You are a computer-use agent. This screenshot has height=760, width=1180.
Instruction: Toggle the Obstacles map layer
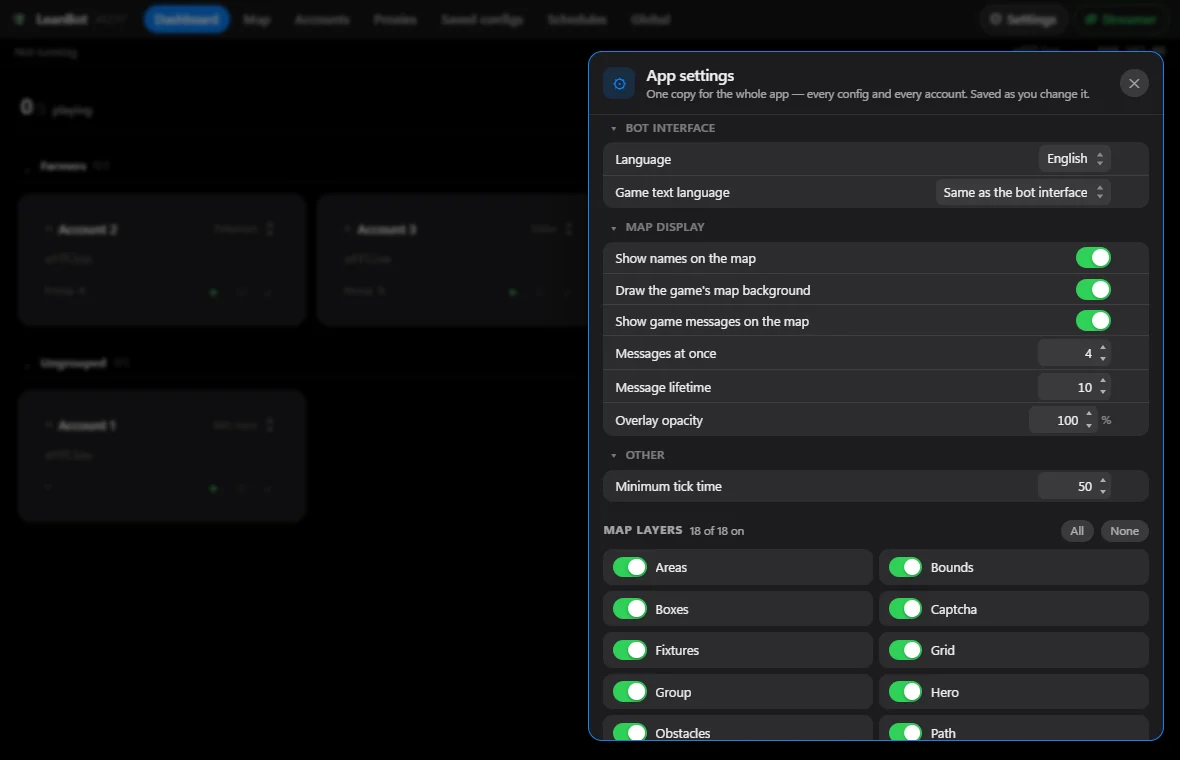[x=630, y=732]
